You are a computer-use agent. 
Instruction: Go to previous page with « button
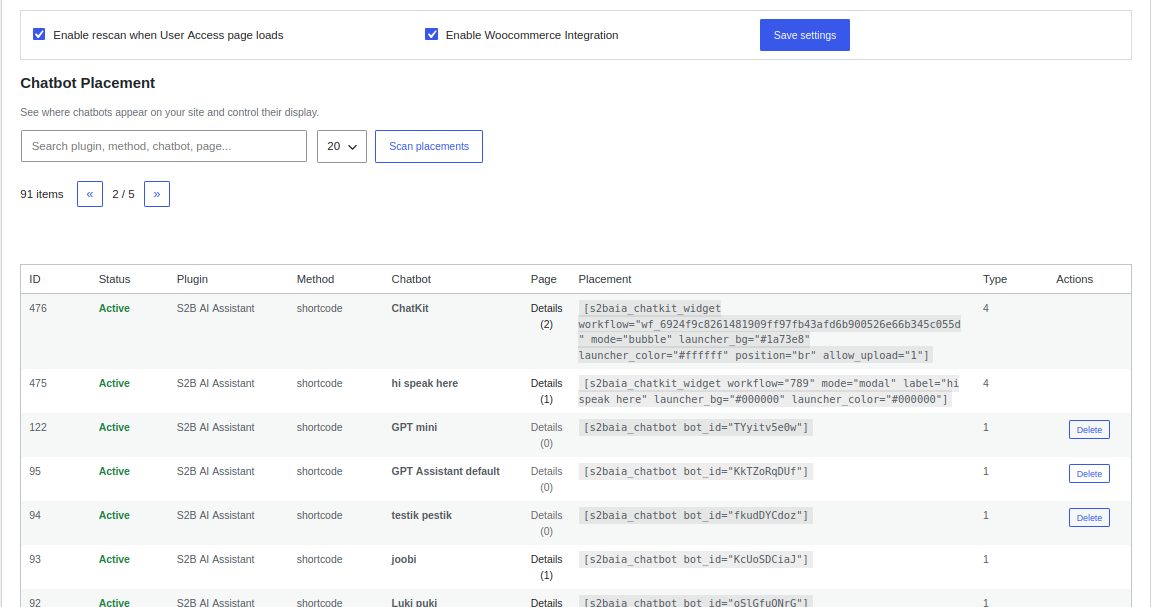tap(90, 194)
